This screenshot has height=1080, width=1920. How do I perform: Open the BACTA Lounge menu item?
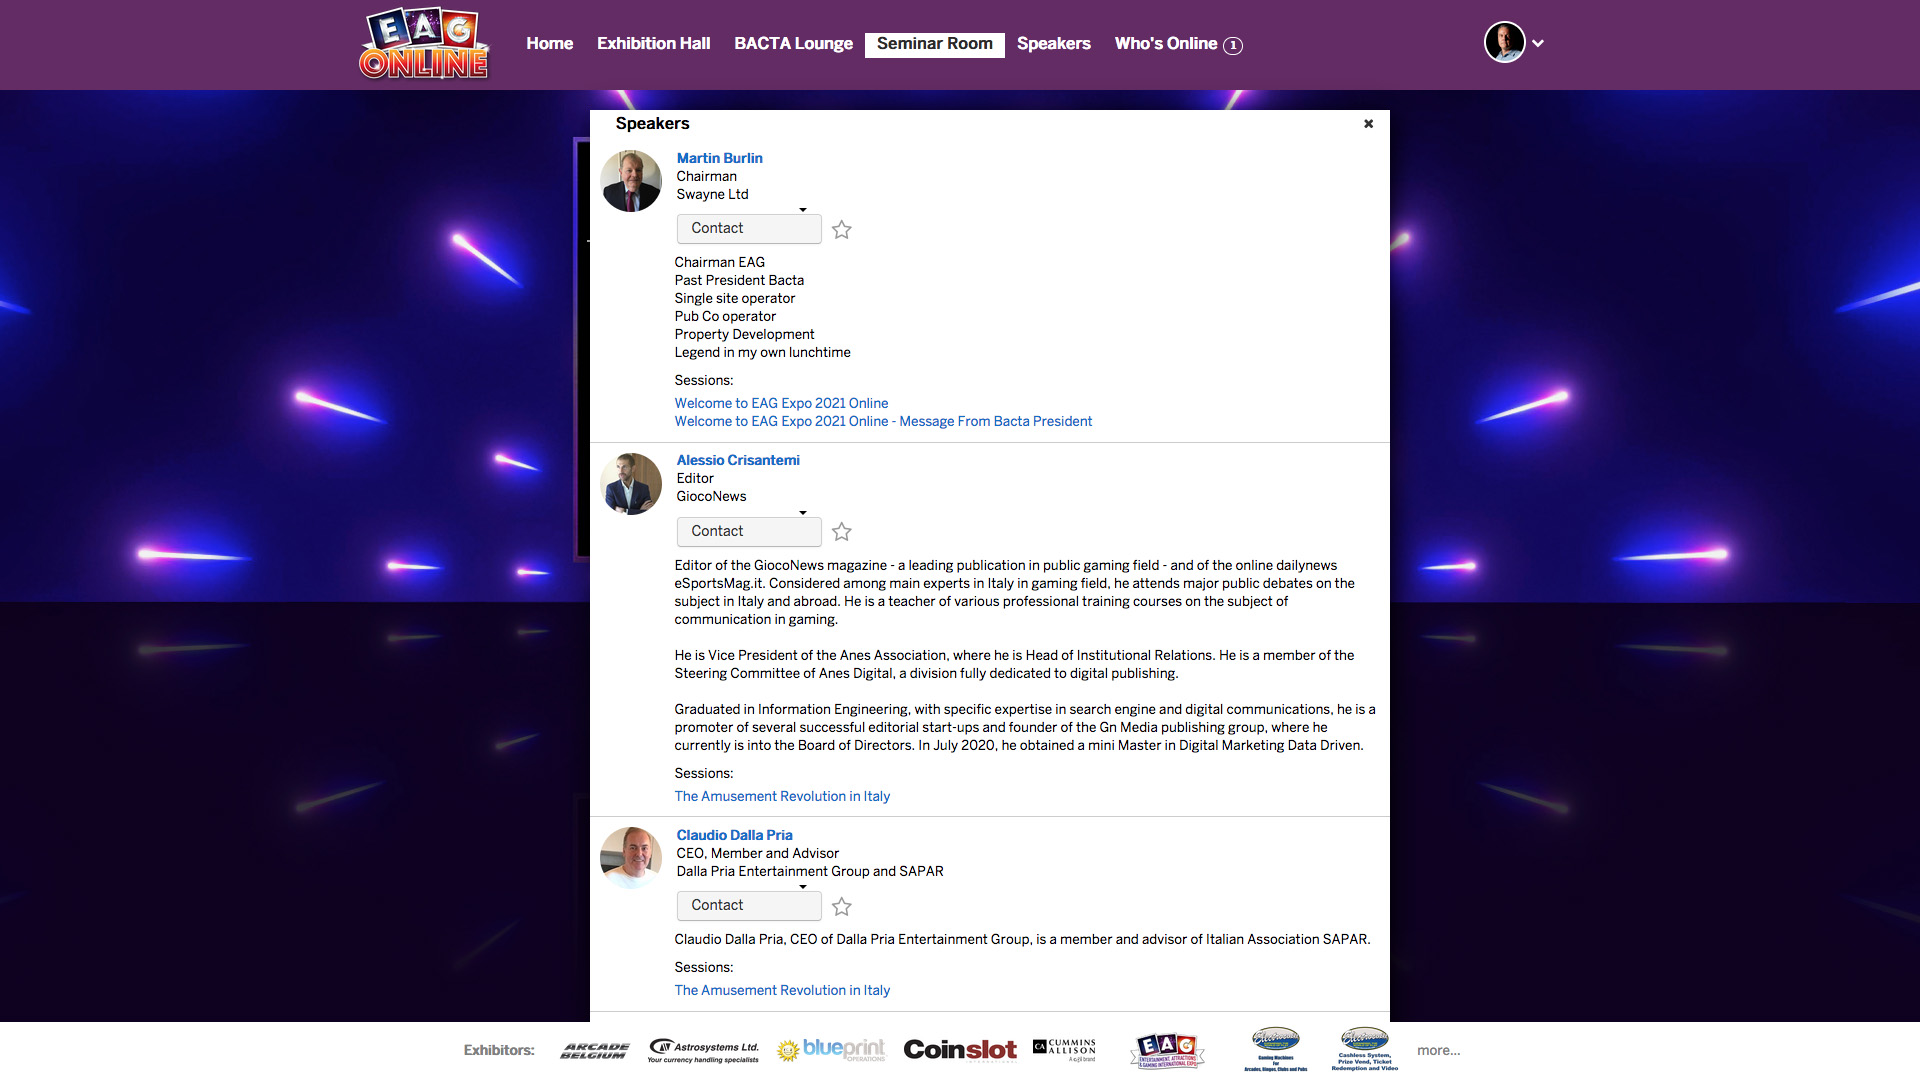coord(793,44)
